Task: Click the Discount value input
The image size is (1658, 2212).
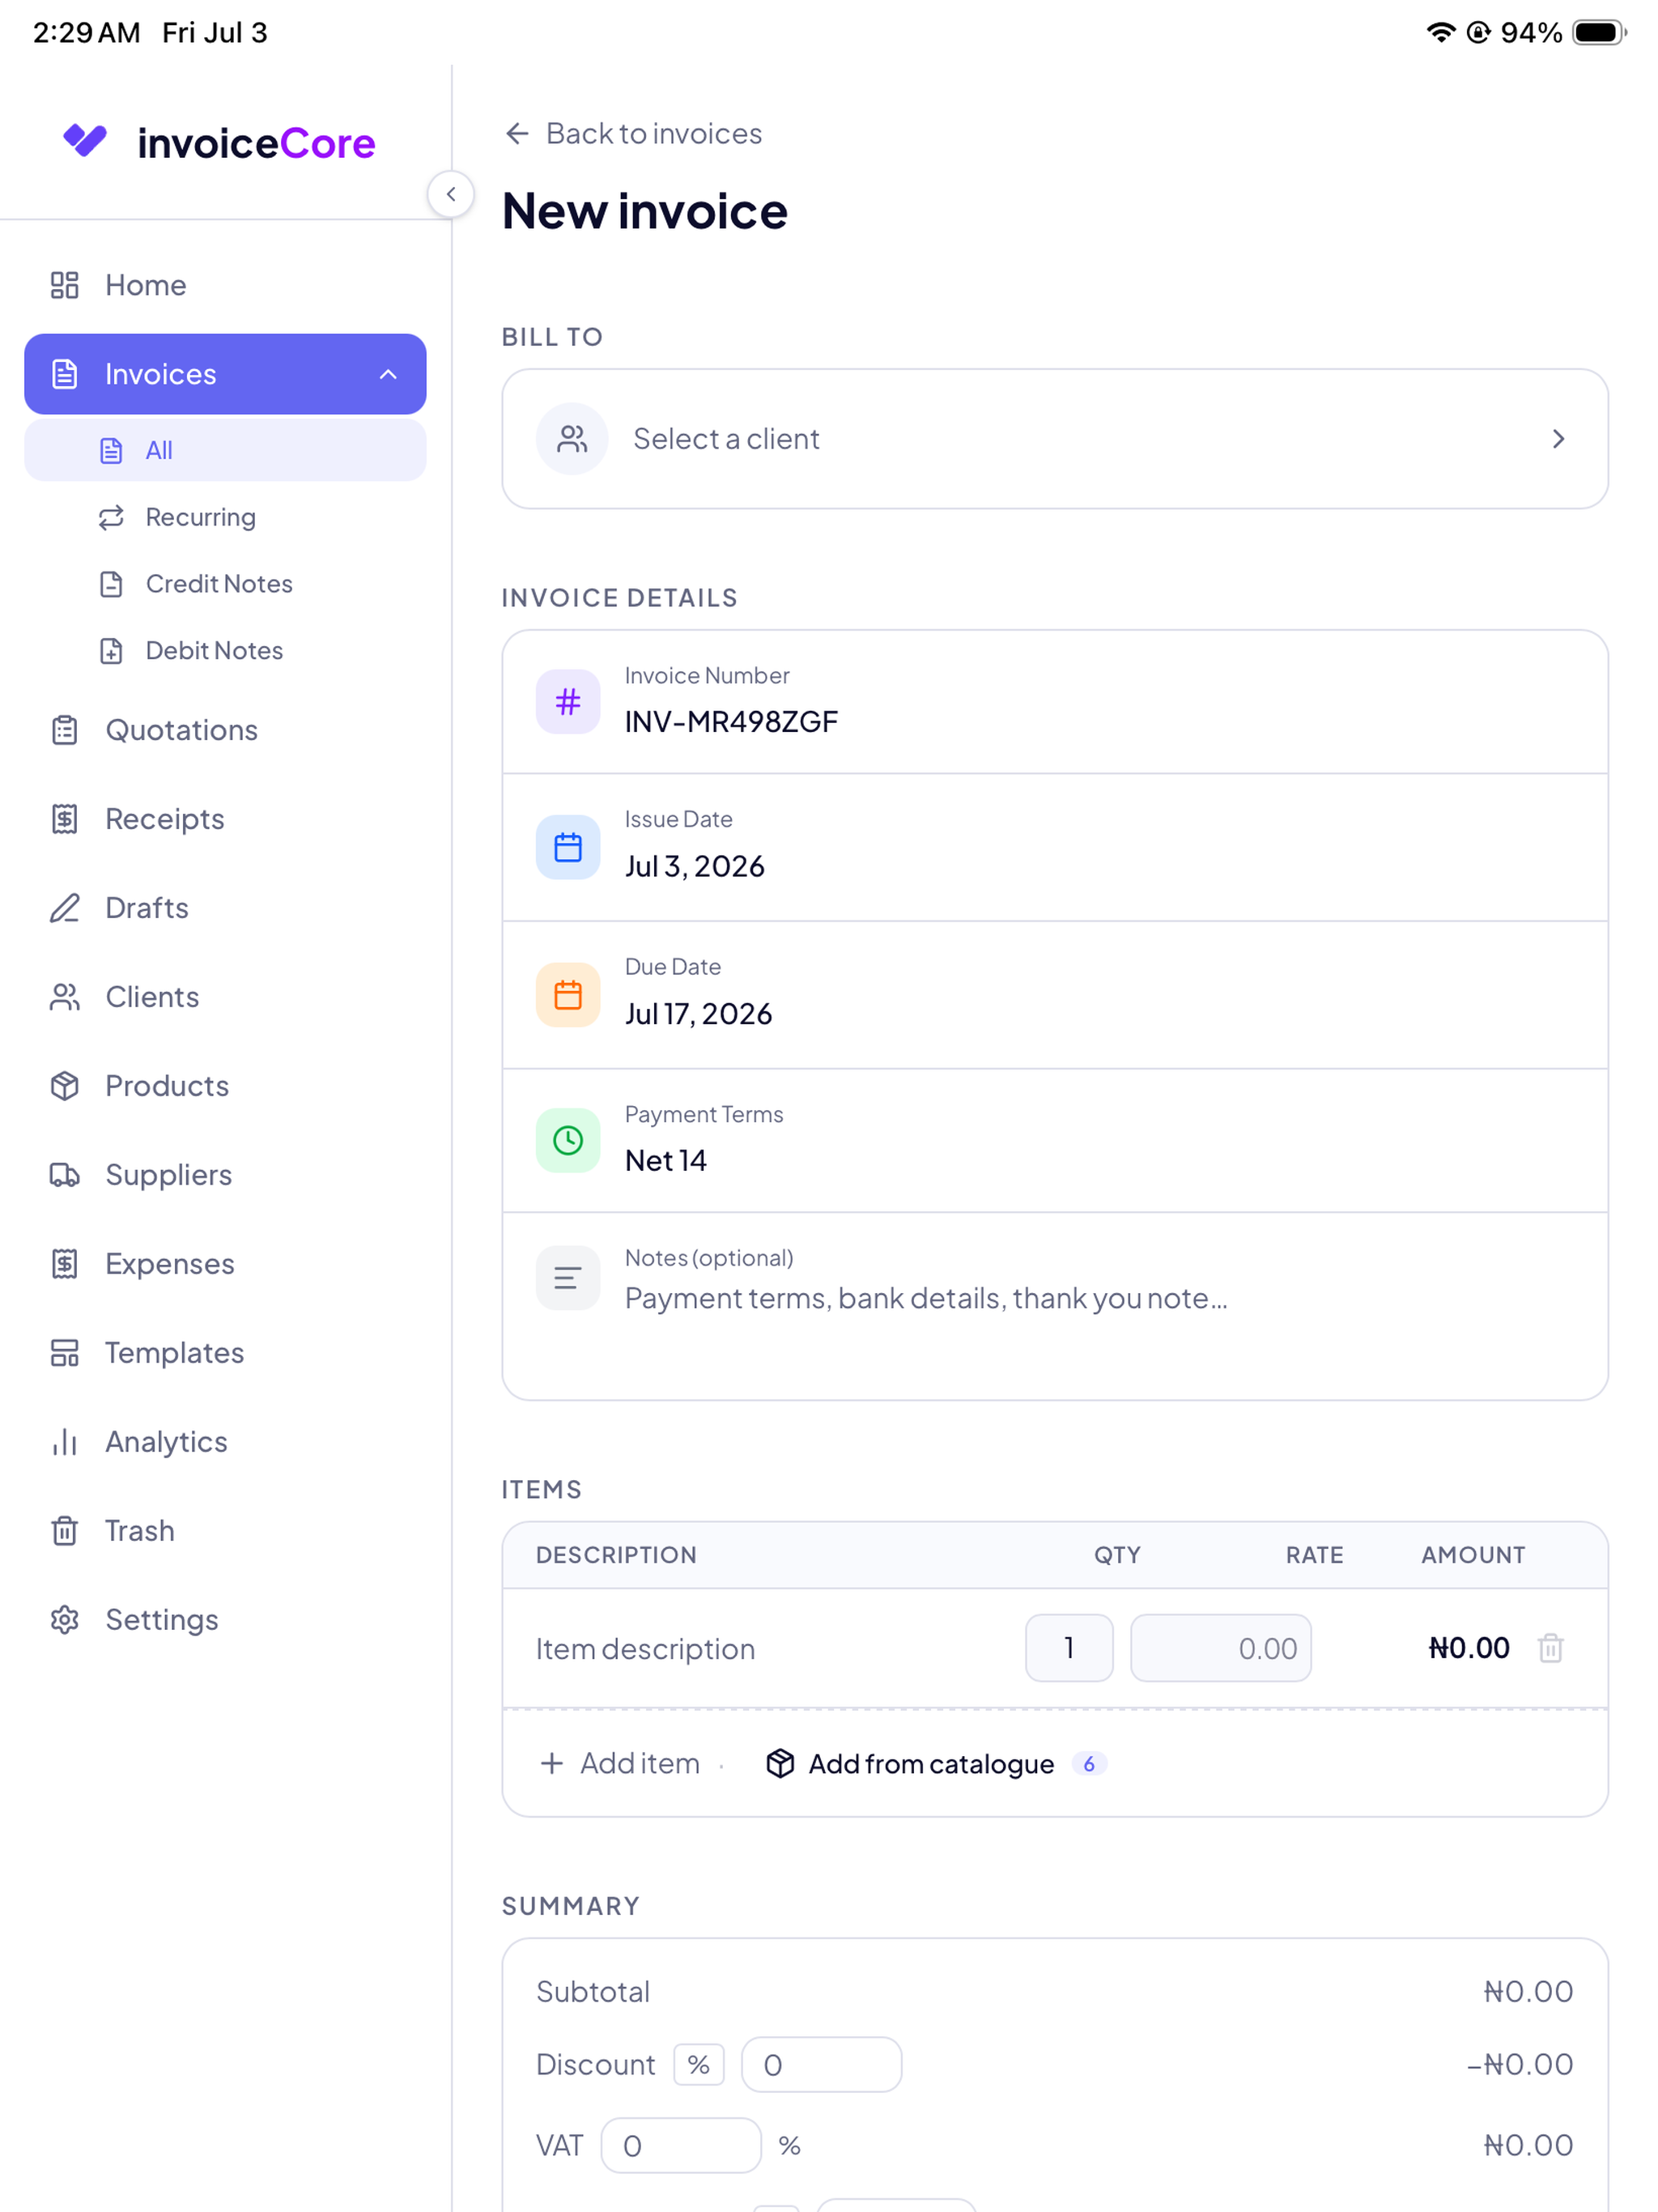Action: click(x=822, y=2065)
